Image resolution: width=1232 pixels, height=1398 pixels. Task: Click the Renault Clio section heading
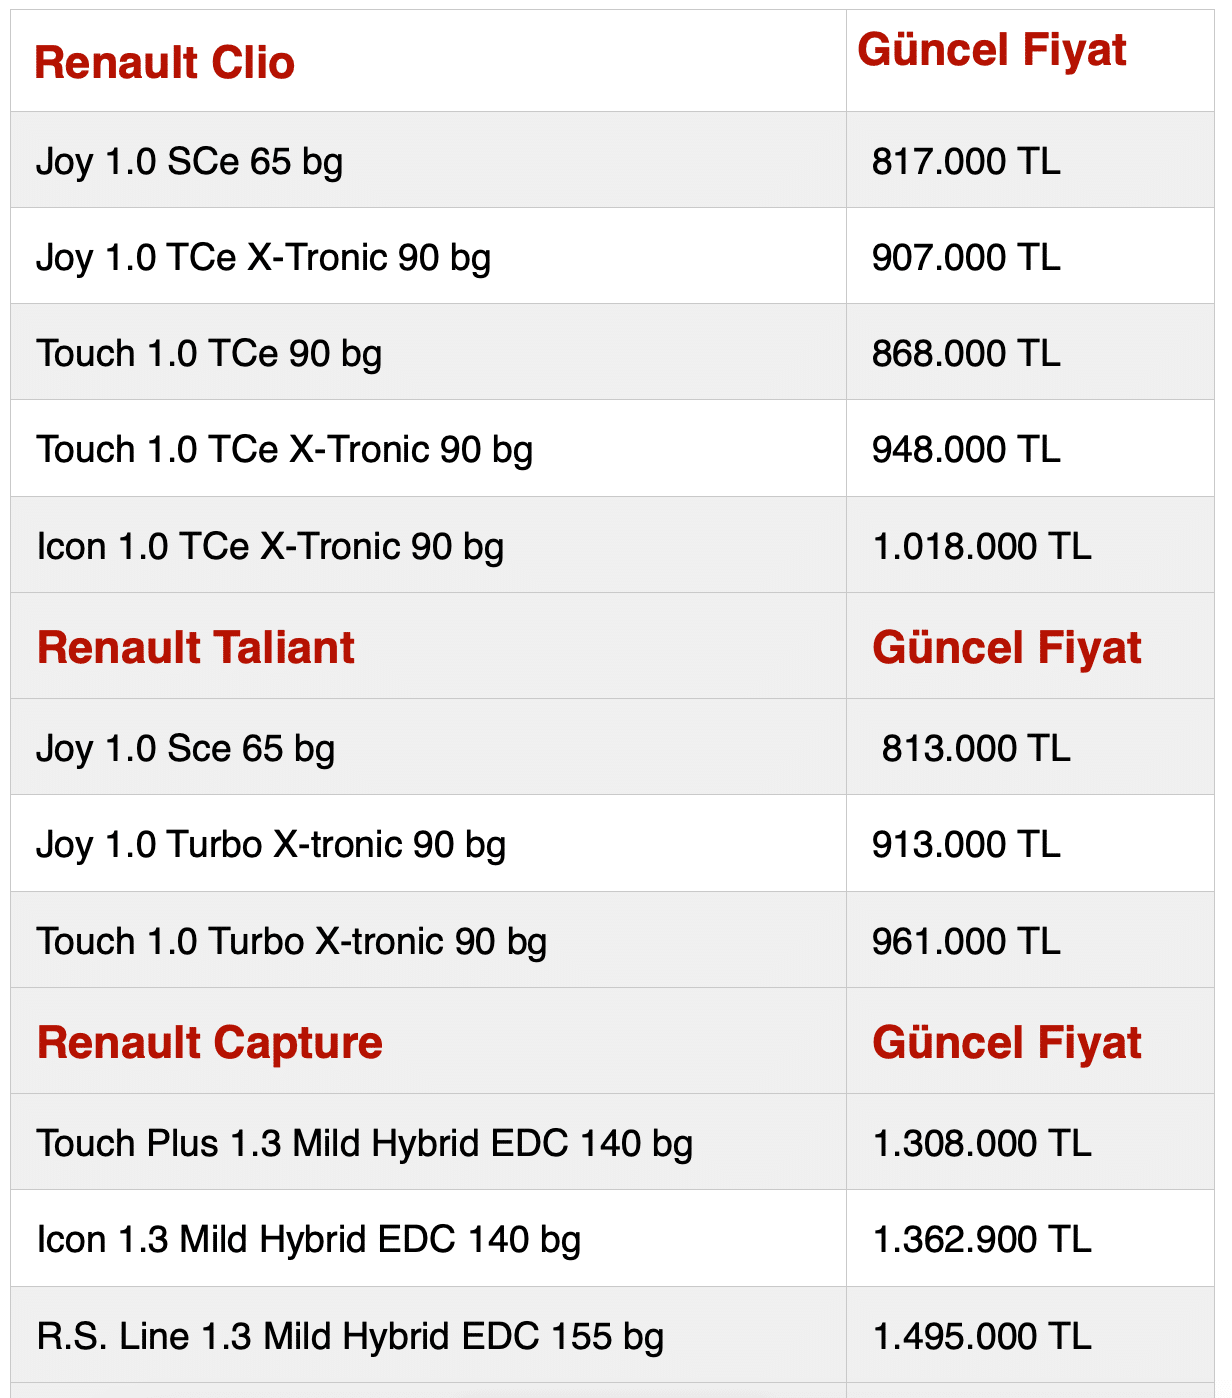click(x=165, y=63)
